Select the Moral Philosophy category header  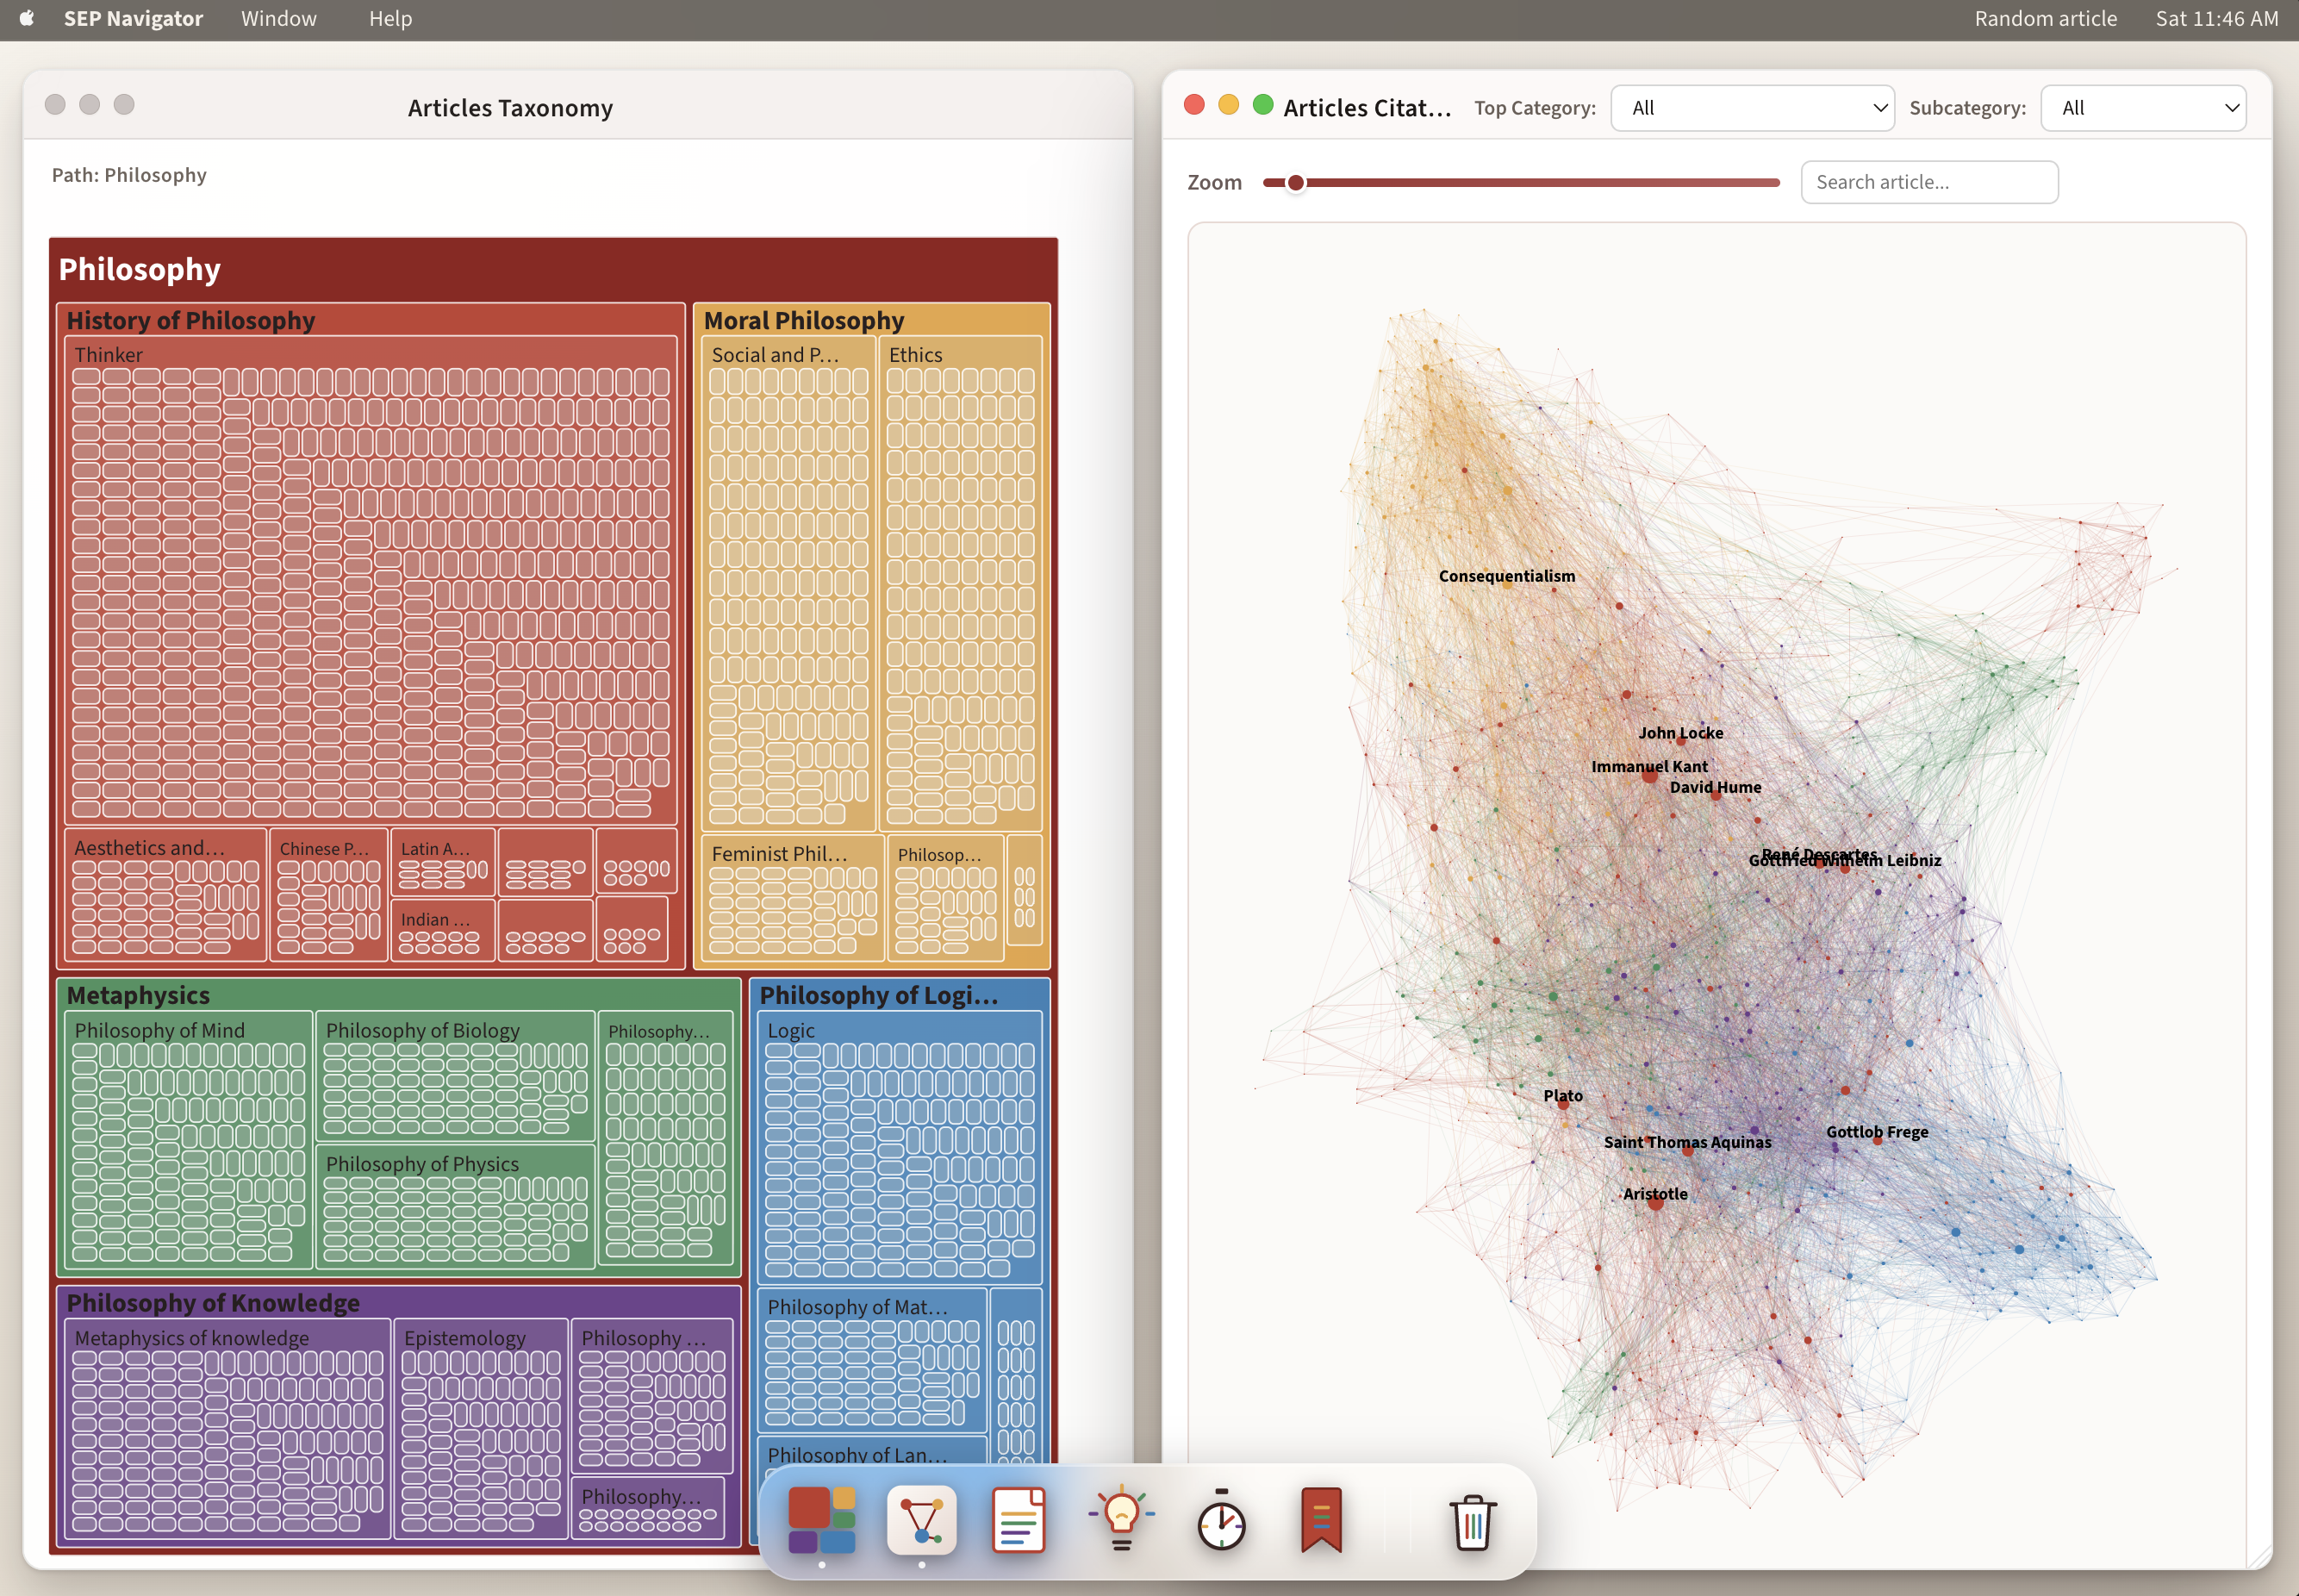click(803, 320)
